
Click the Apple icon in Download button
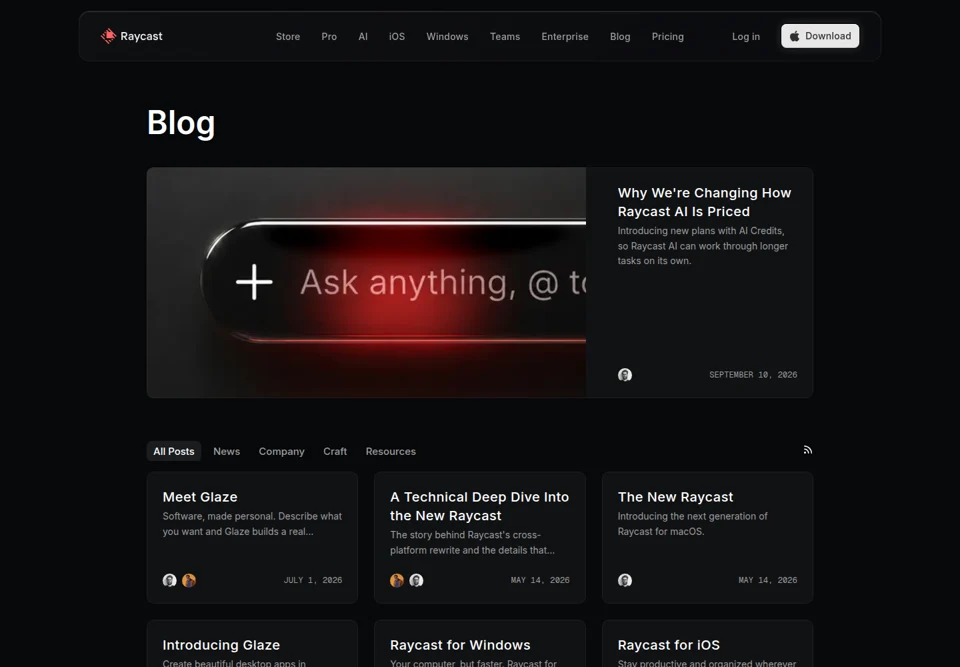coord(795,36)
